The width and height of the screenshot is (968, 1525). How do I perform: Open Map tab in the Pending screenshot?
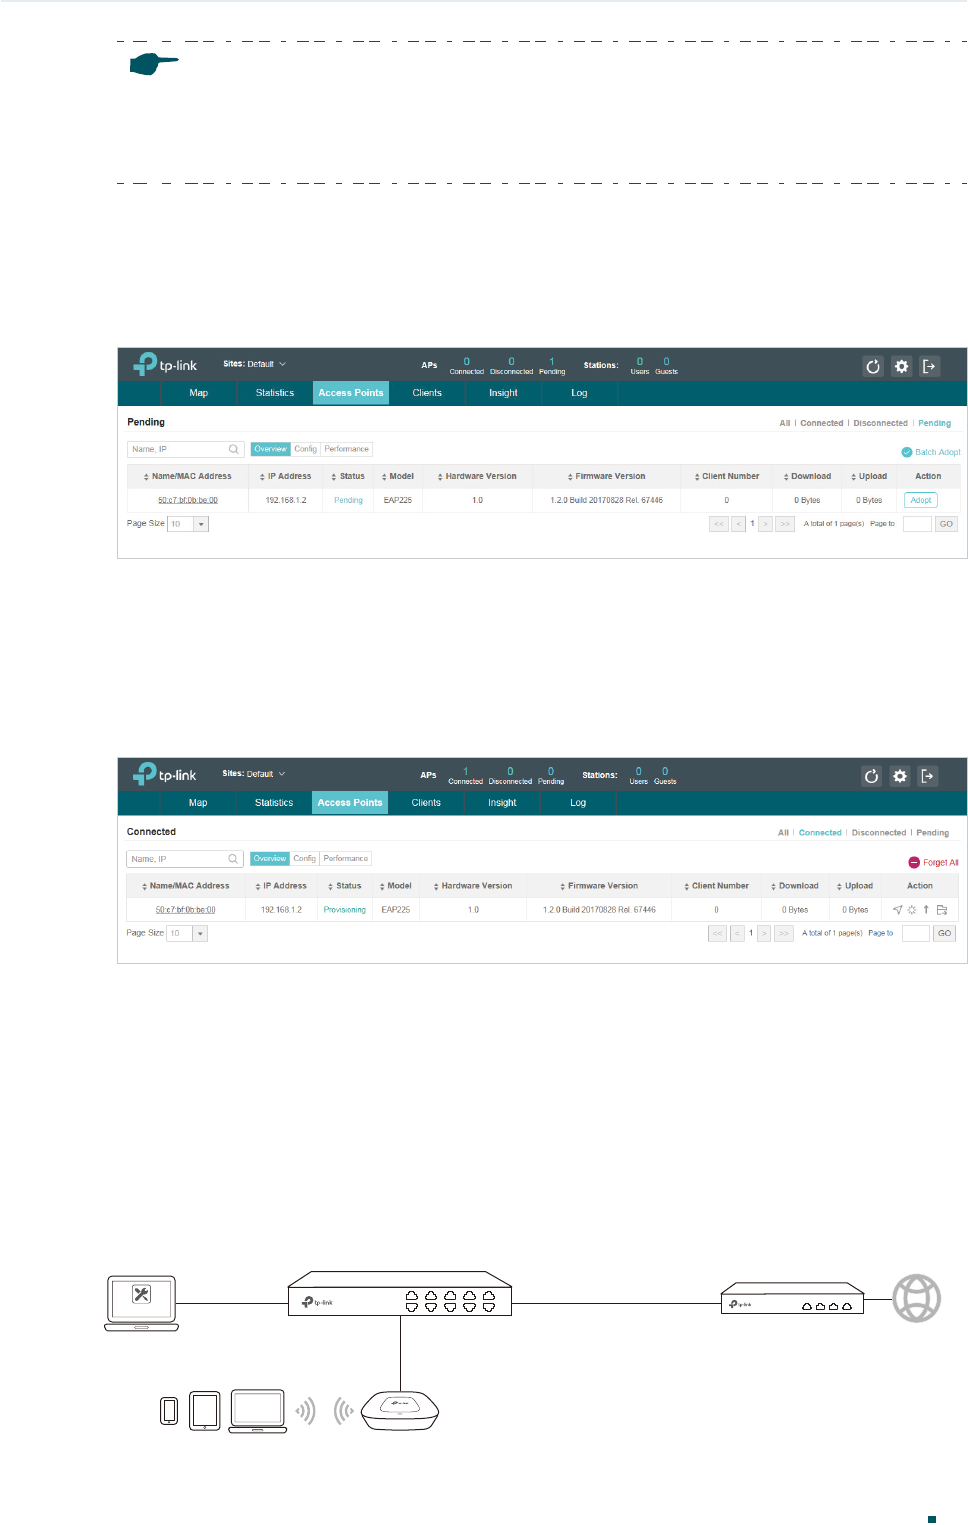point(199,393)
